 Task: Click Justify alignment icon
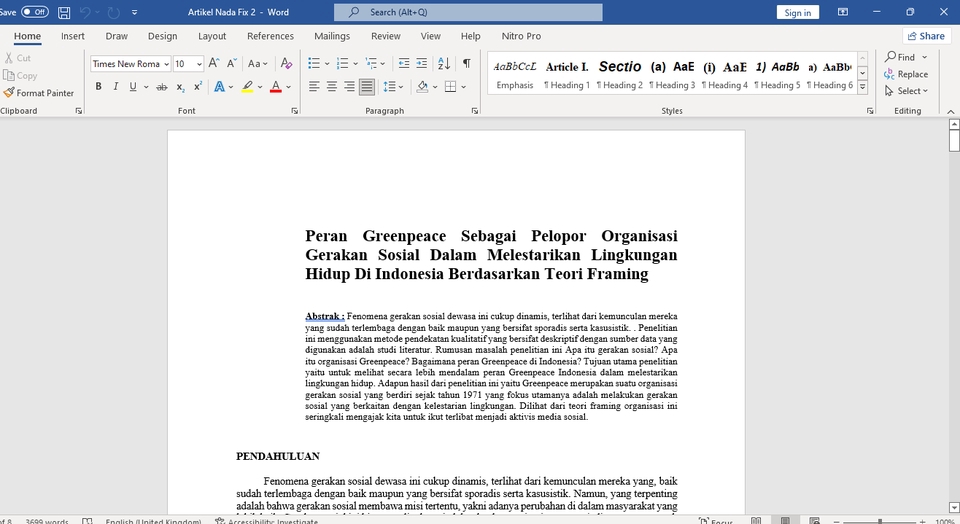point(367,87)
